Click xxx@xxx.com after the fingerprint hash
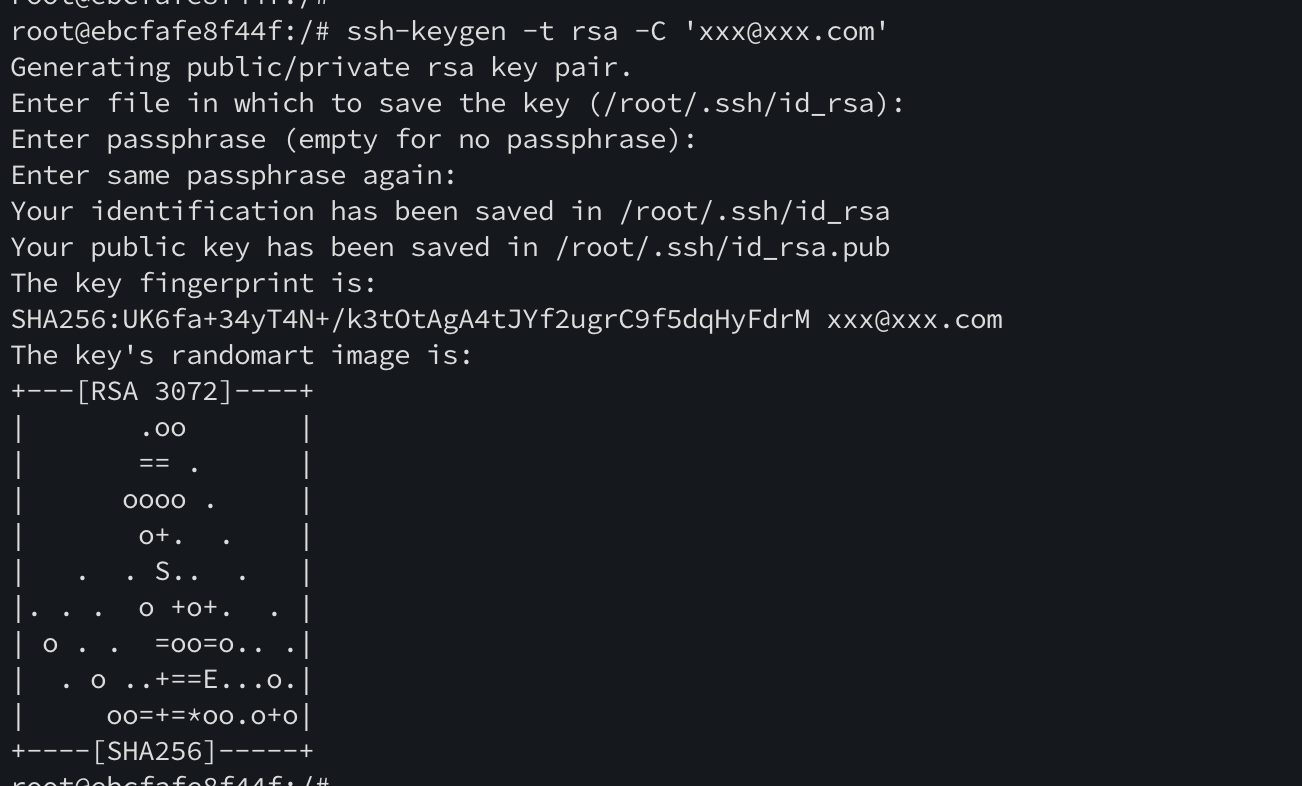1302x786 pixels. 914,319
